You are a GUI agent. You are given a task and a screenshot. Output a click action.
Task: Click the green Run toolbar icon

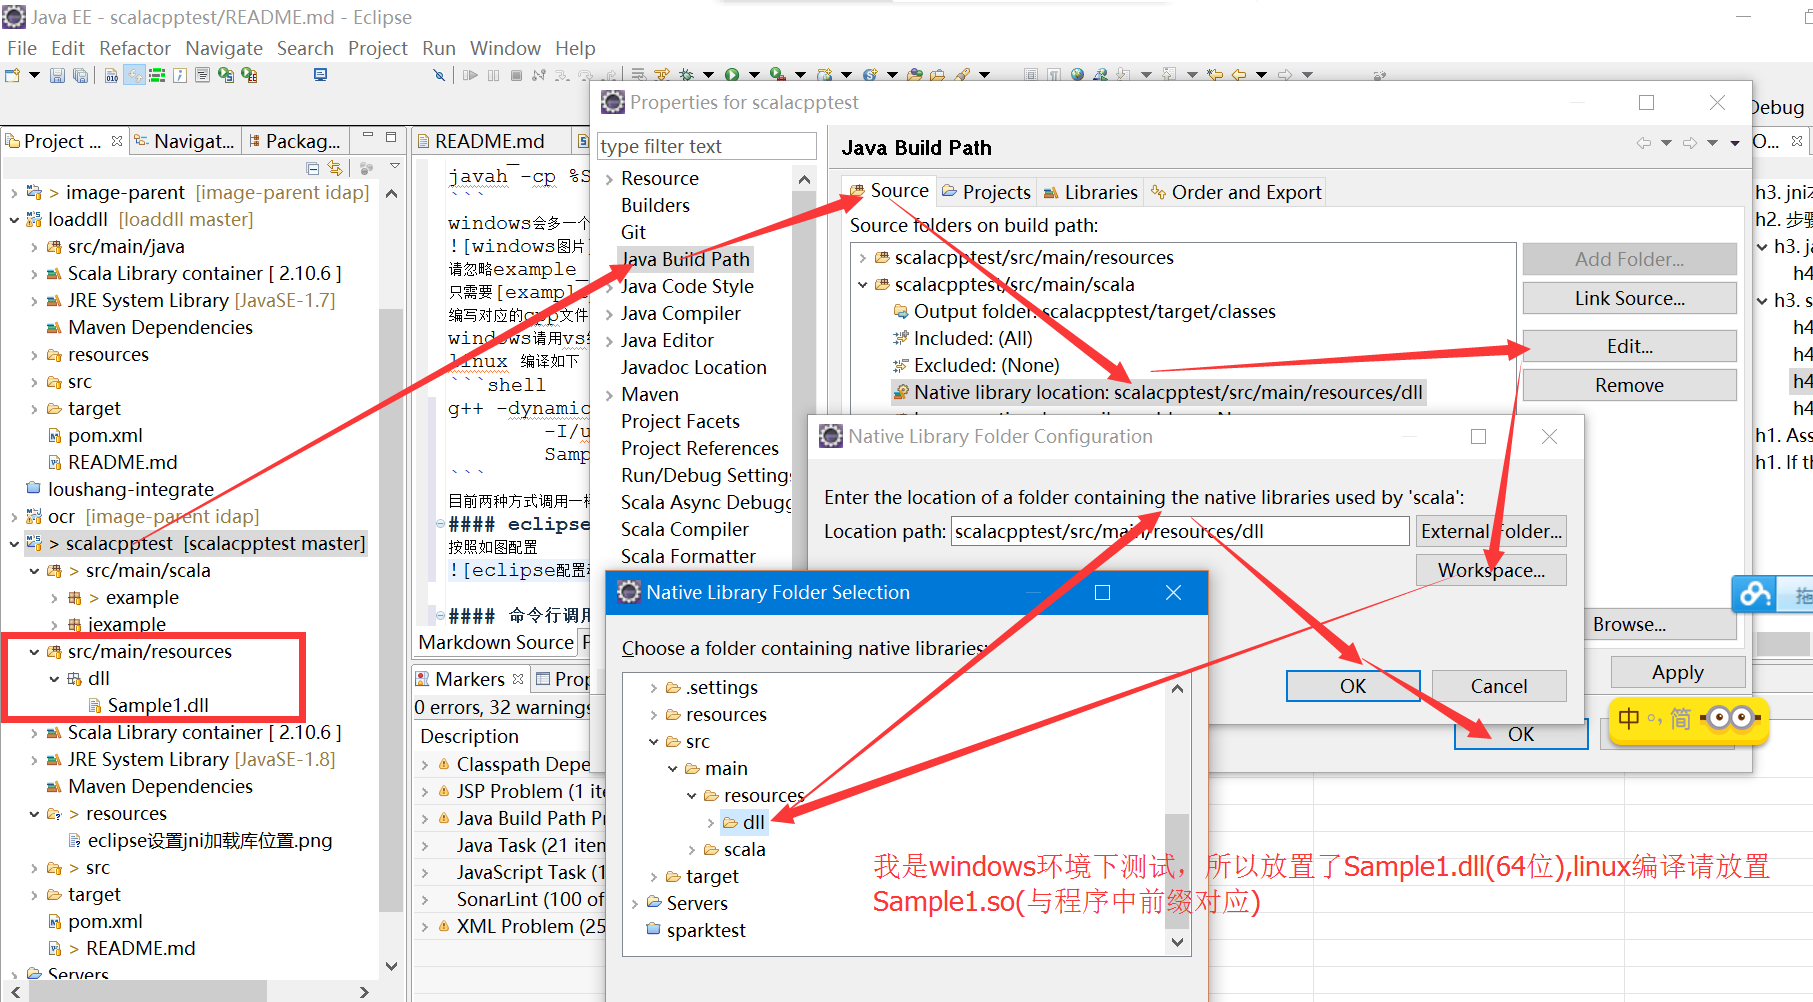[732, 74]
